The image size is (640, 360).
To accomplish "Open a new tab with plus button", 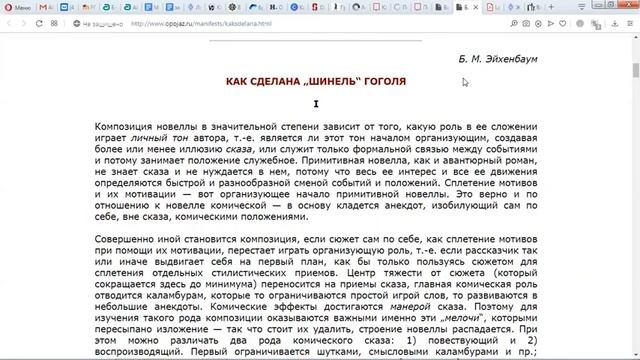I will pos(551,7).
